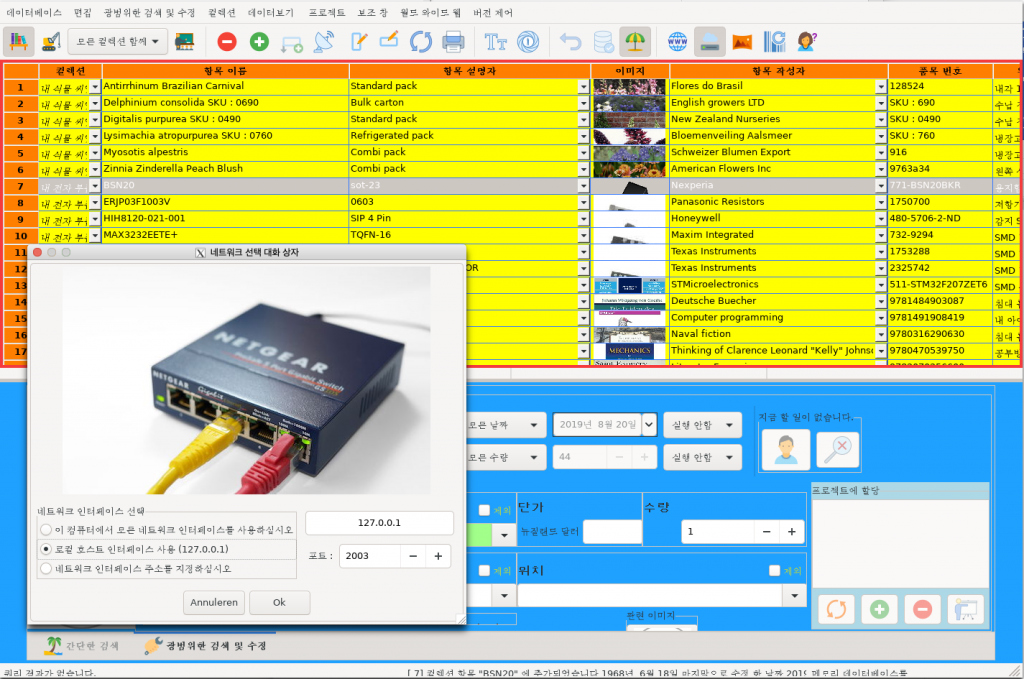Click the page-with-pencil edit icon
This screenshot has width=1024, height=679.
click(359, 42)
